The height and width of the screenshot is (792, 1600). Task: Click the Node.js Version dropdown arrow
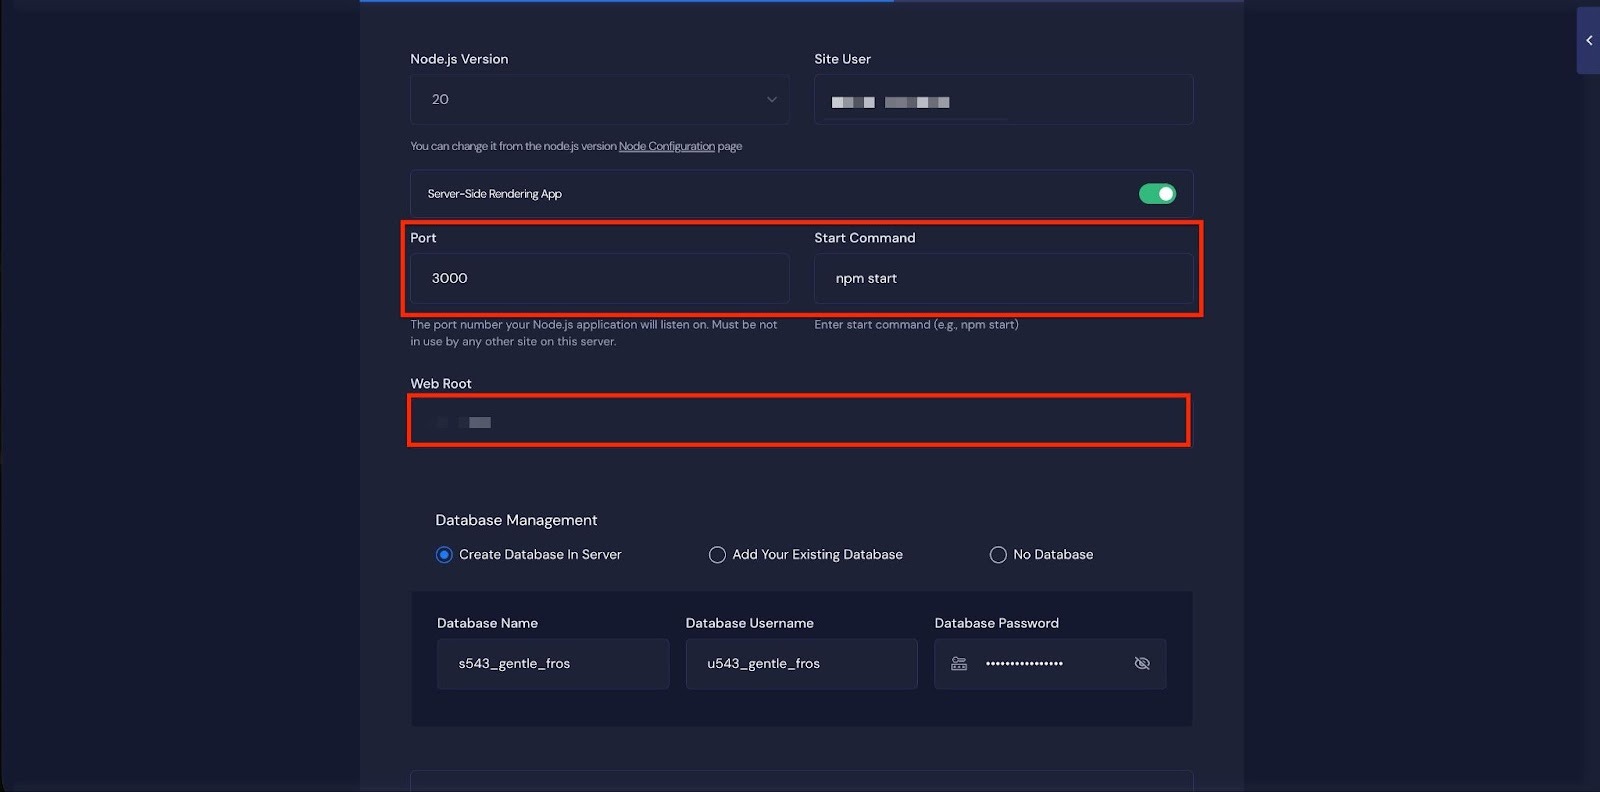[771, 100]
